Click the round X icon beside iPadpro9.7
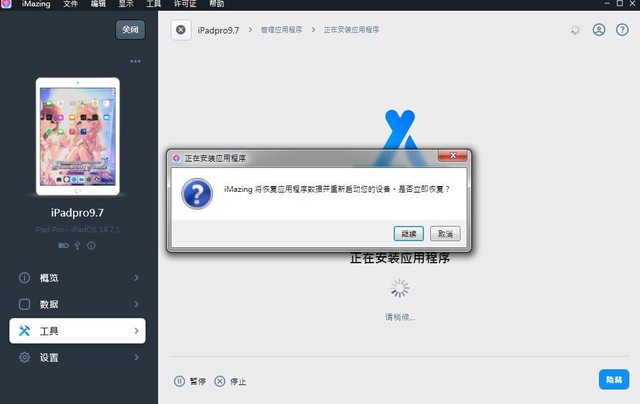 pyautogui.click(x=181, y=30)
